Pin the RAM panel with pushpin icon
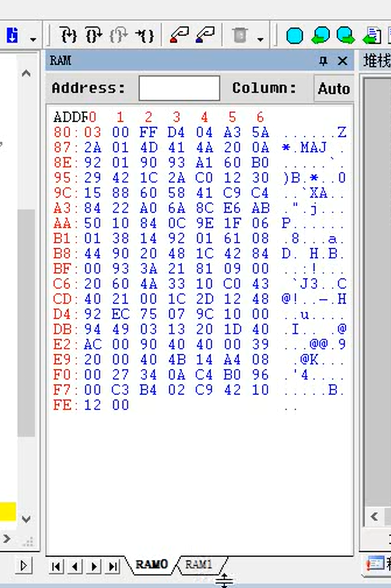Viewport: 391px width, 588px height. (323, 60)
